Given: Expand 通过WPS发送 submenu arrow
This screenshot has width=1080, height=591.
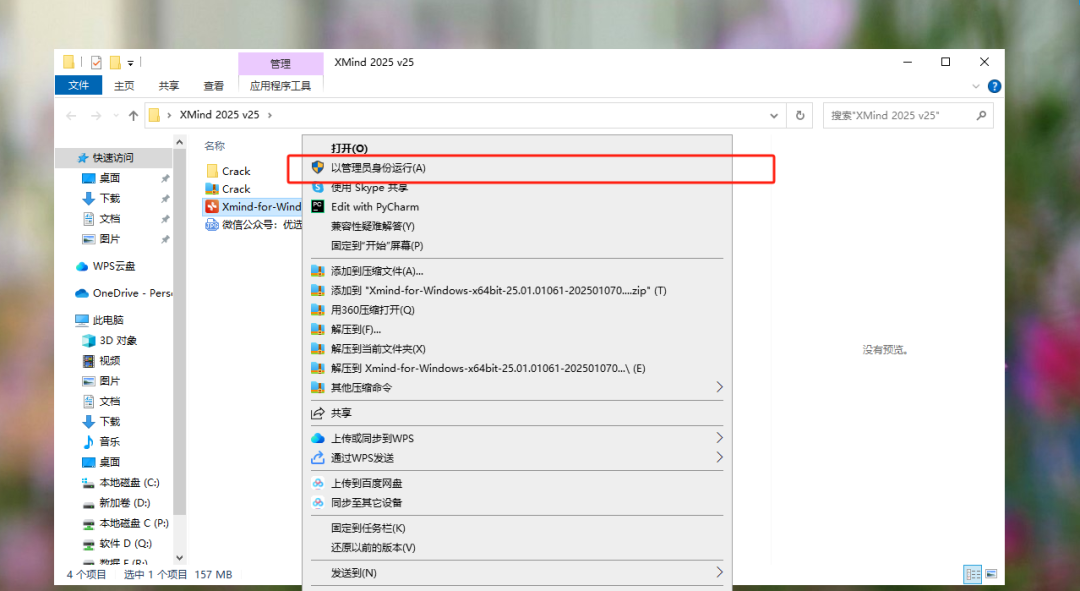Looking at the screenshot, I should click(719, 457).
